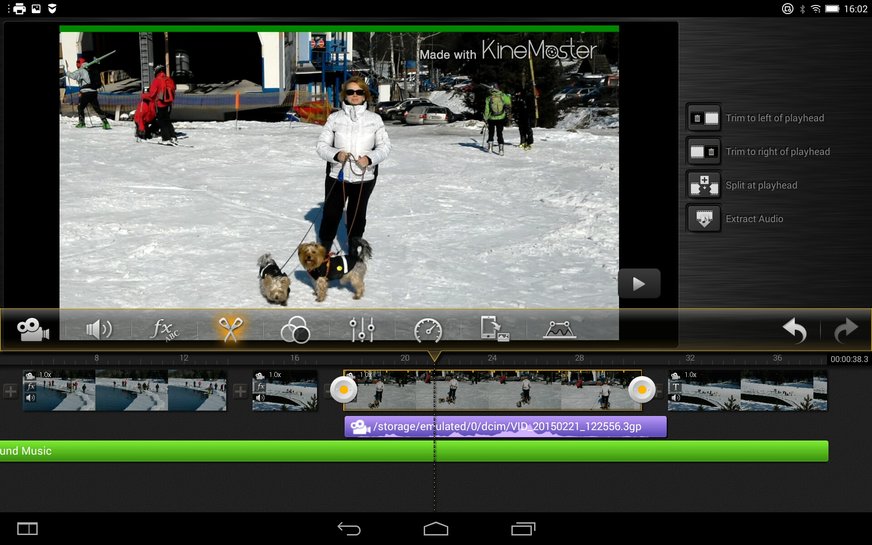This screenshot has height=545, width=872.
Task: Click the Split at playhead icon
Action: [x=703, y=185]
